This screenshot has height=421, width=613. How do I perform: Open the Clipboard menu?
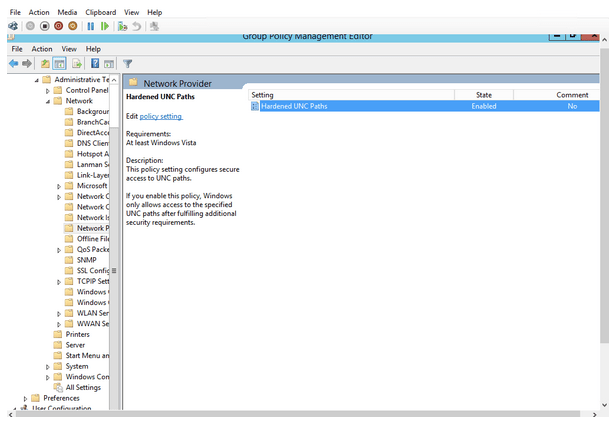(x=100, y=13)
